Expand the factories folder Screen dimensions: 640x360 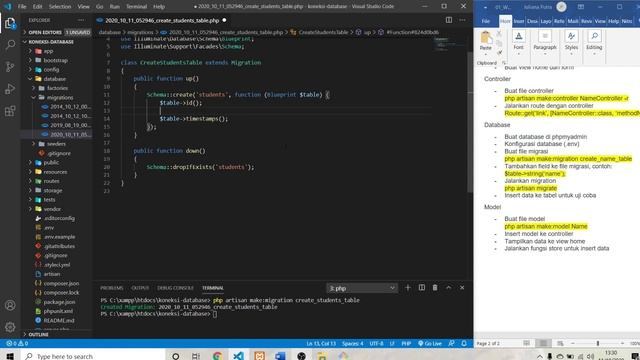pyautogui.click(x=57, y=88)
